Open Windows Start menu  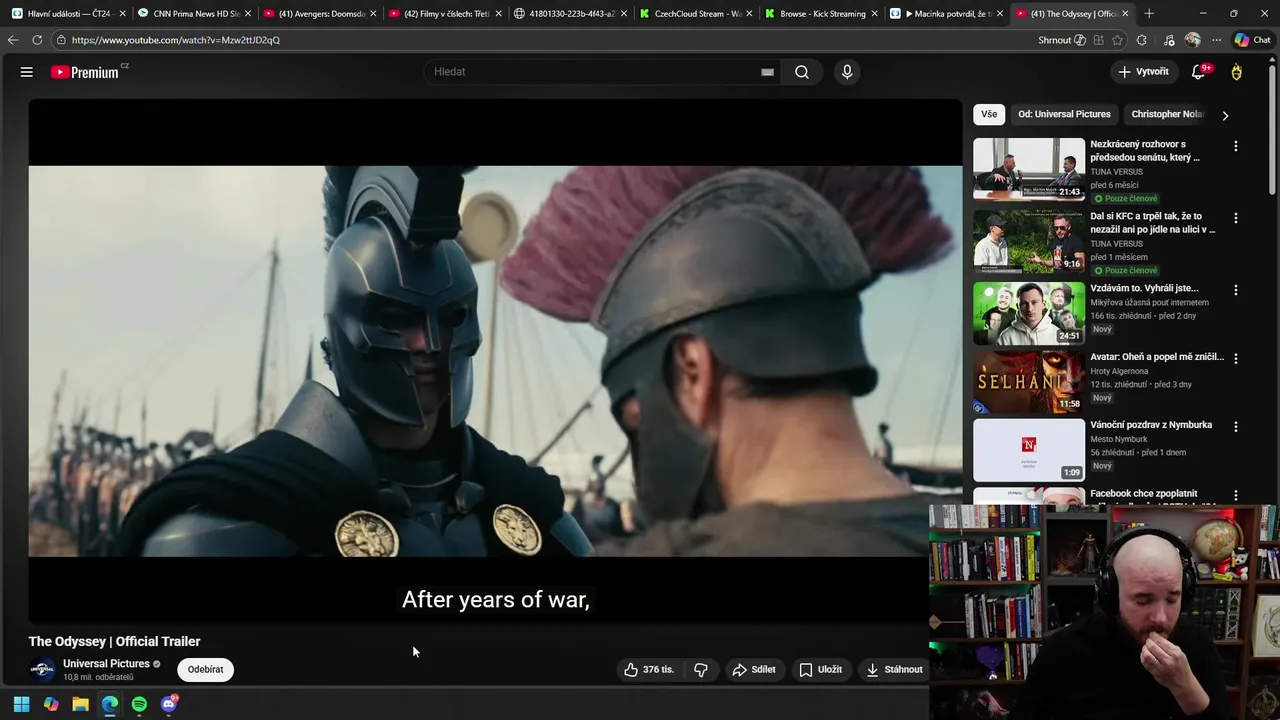pyautogui.click(x=21, y=704)
